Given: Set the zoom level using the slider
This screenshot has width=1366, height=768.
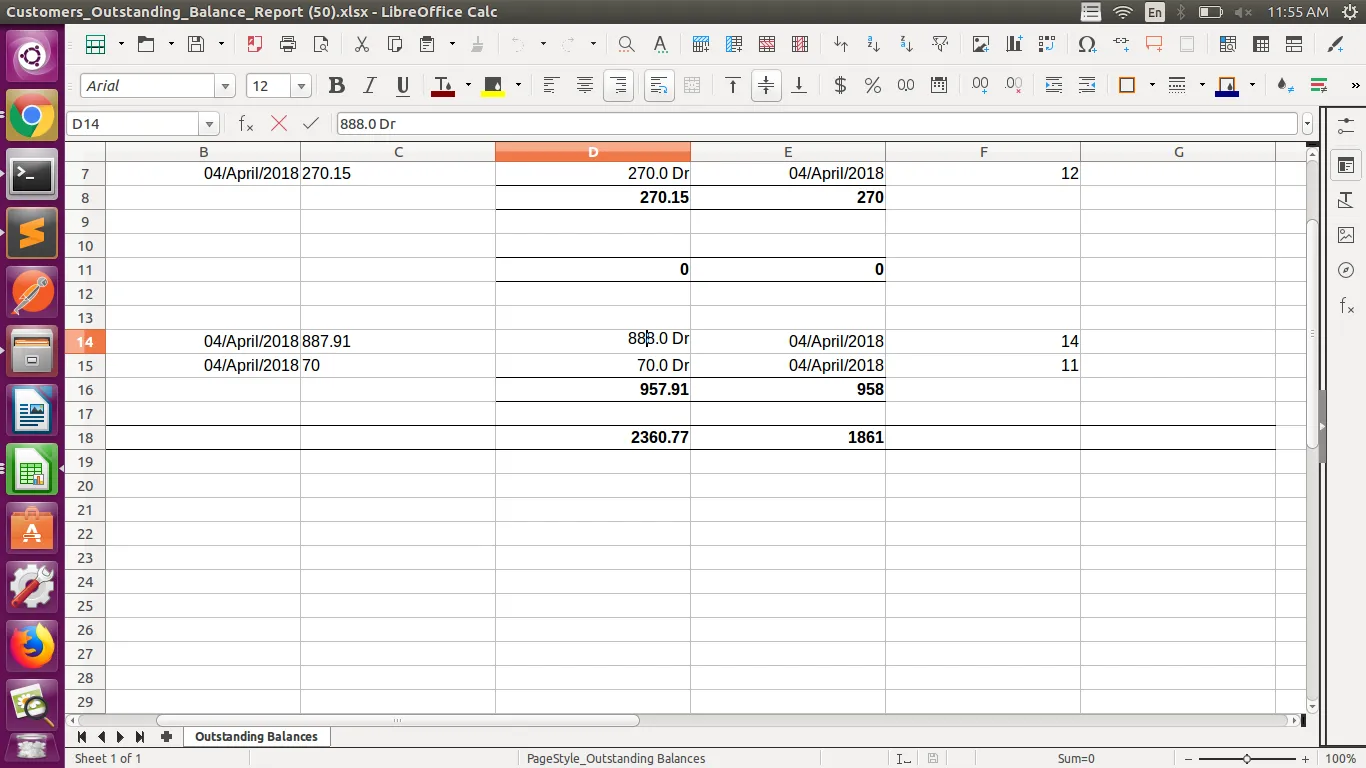Looking at the screenshot, I should pos(1246,759).
